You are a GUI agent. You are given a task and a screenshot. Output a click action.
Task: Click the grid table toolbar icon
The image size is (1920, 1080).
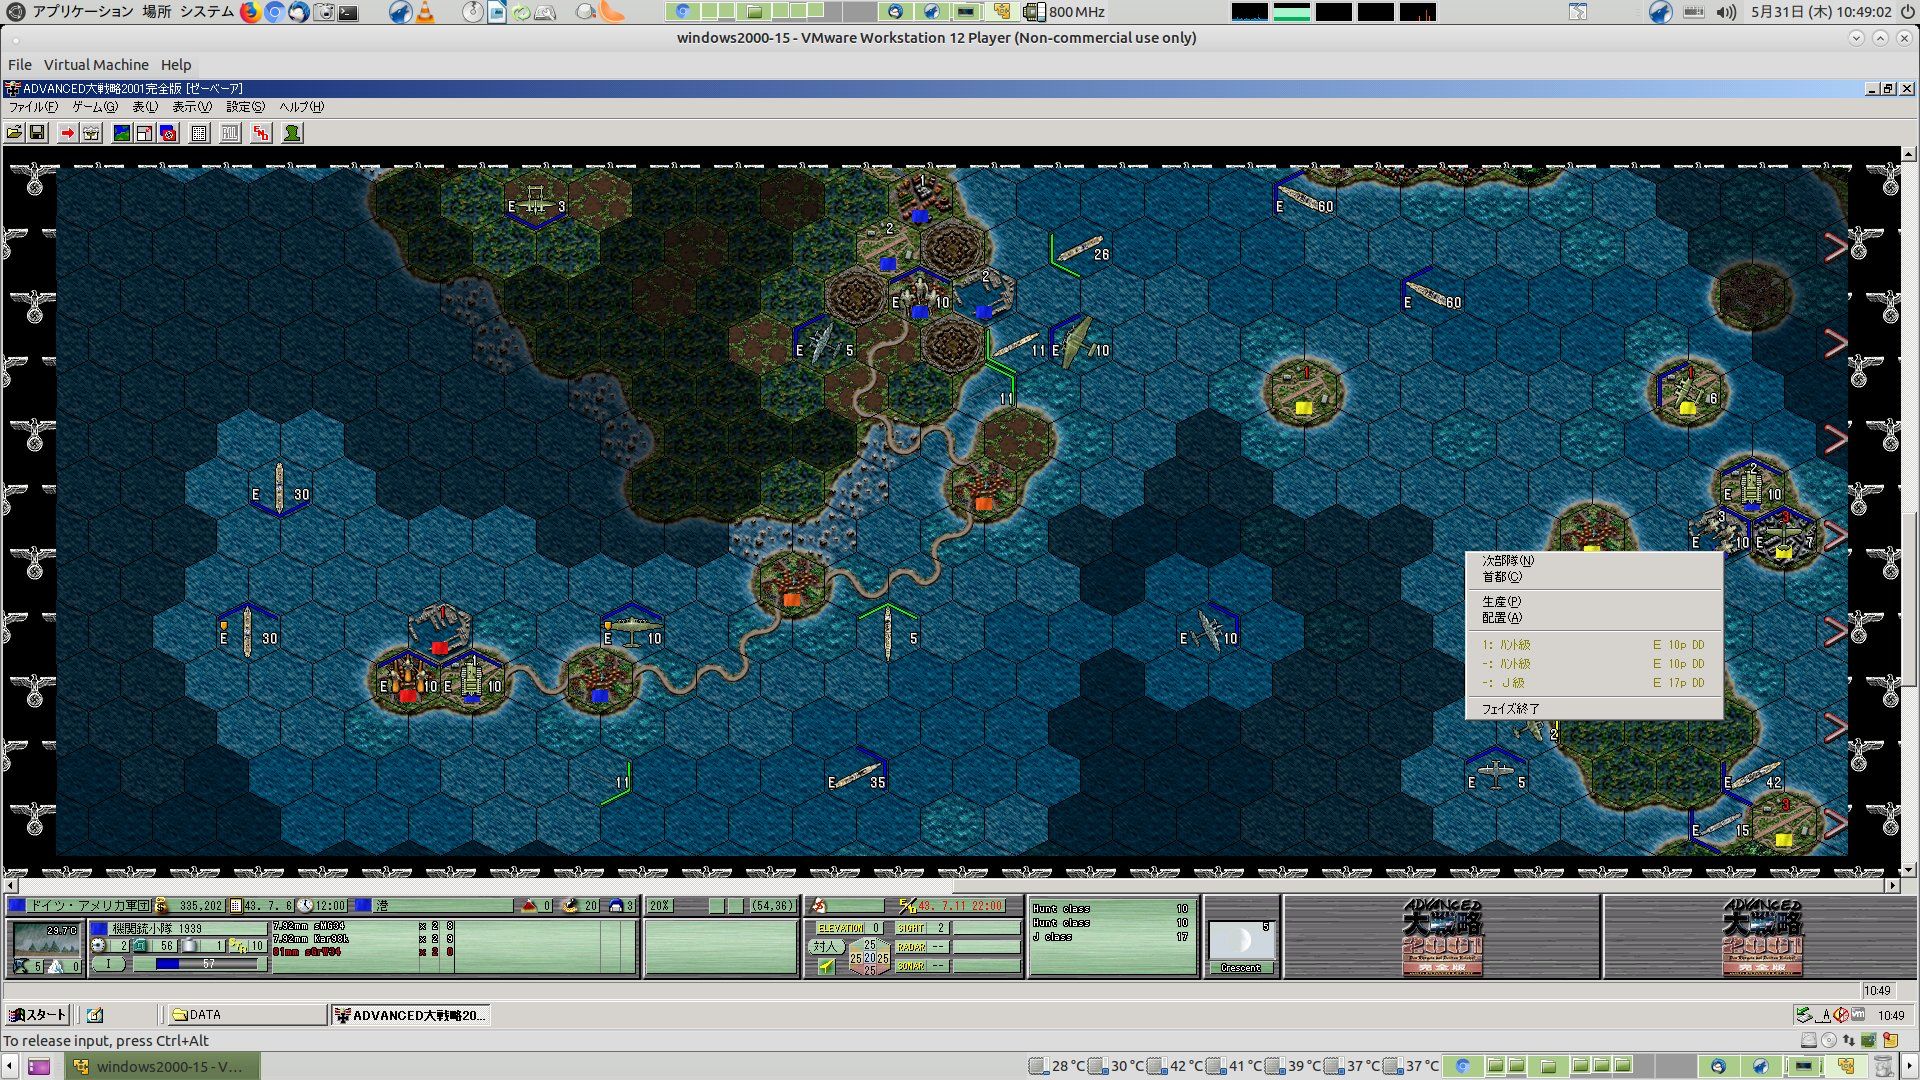tap(199, 133)
